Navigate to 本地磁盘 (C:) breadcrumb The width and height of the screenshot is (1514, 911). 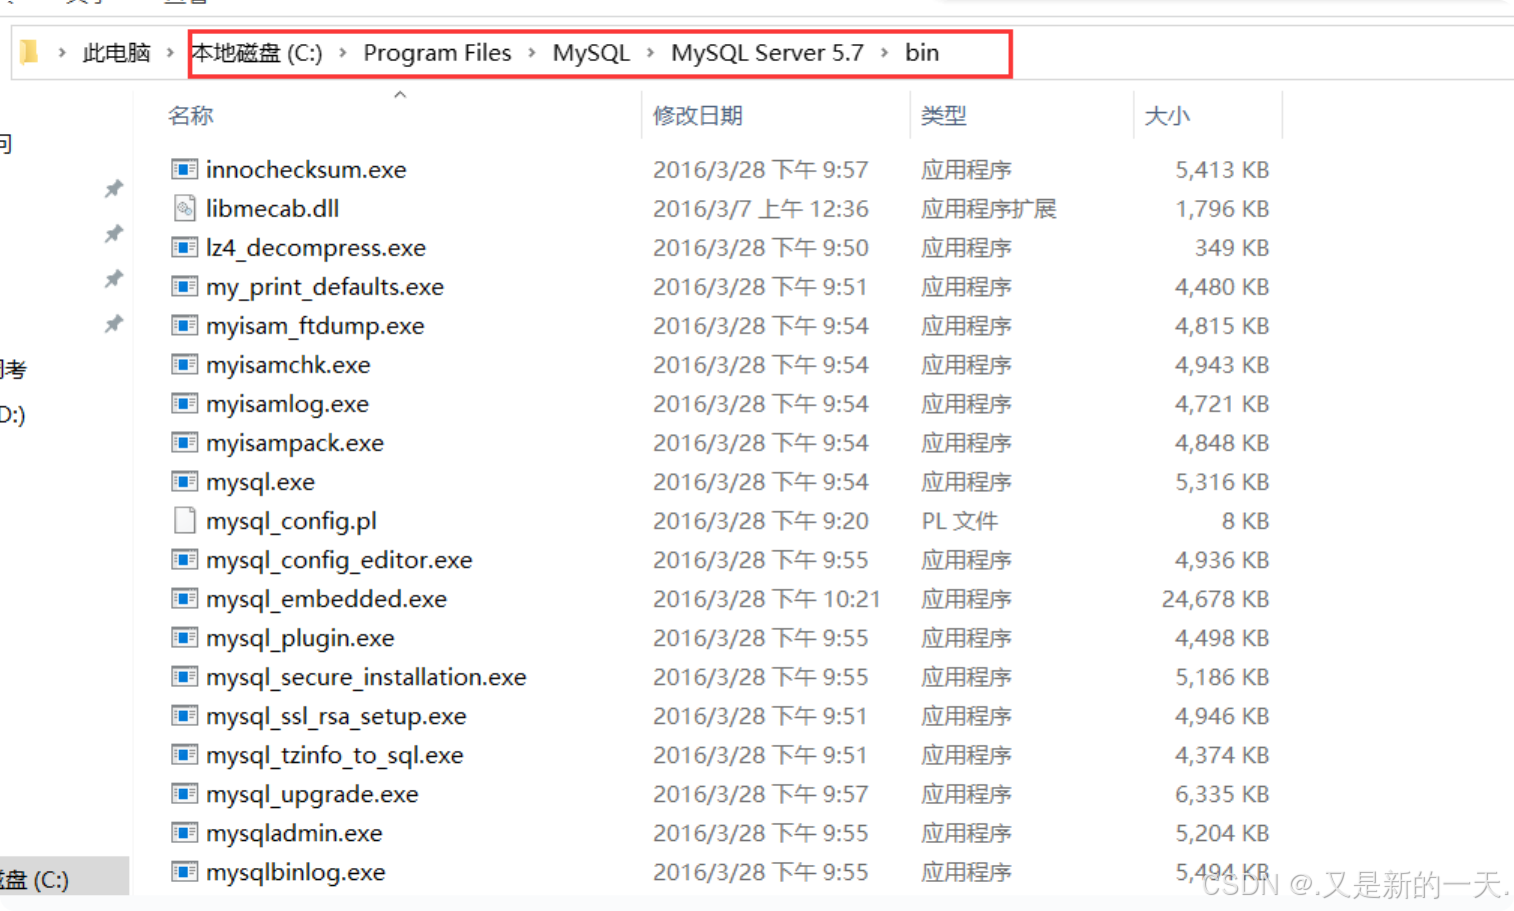coord(257,52)
